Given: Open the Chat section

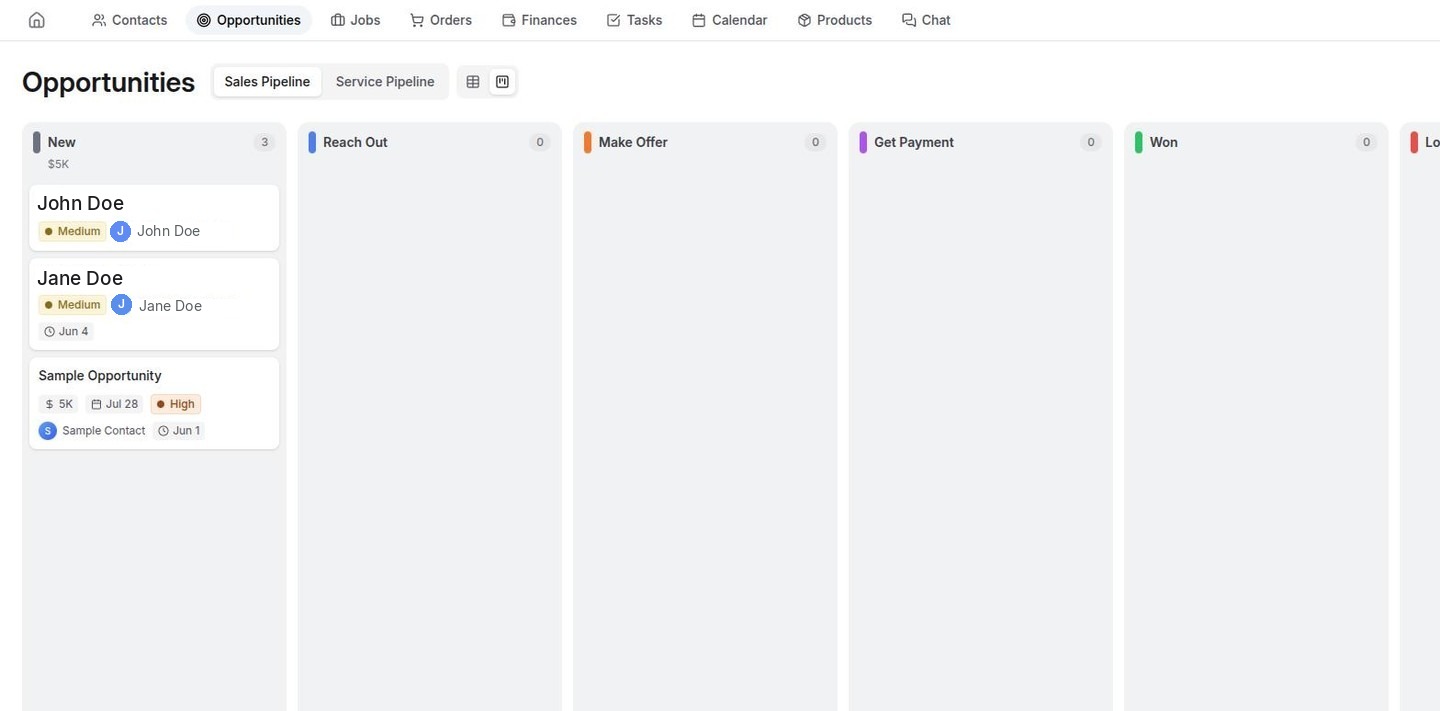Looking at the screenshot, I should click(926, 20).
